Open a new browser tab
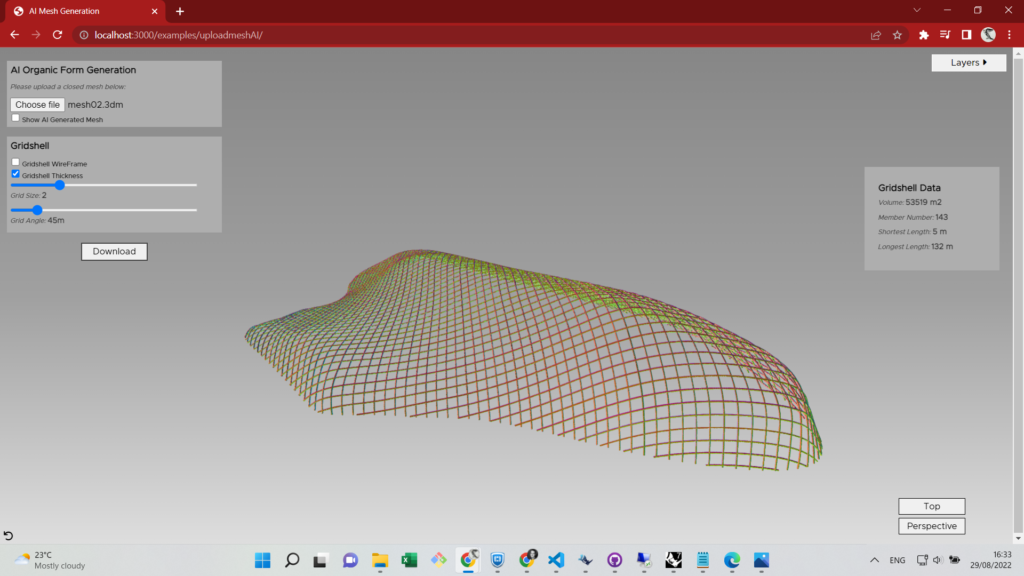1024x576 pixels. pos(180,11)
